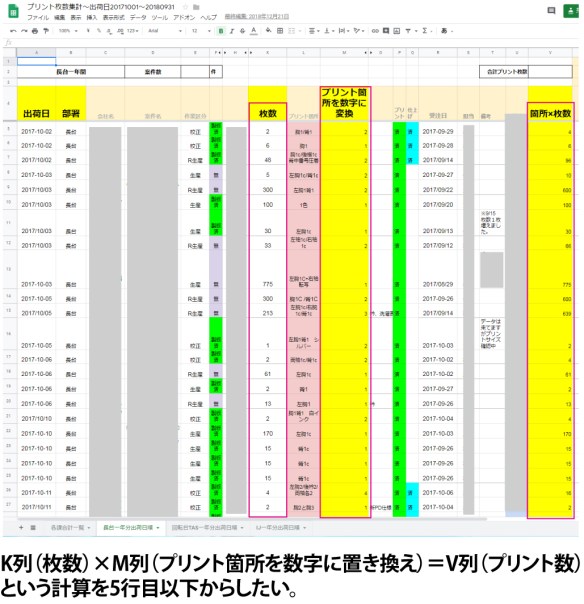Print the spreadsheet
Viewport: 584px width, 604px height.
(35, 31)
